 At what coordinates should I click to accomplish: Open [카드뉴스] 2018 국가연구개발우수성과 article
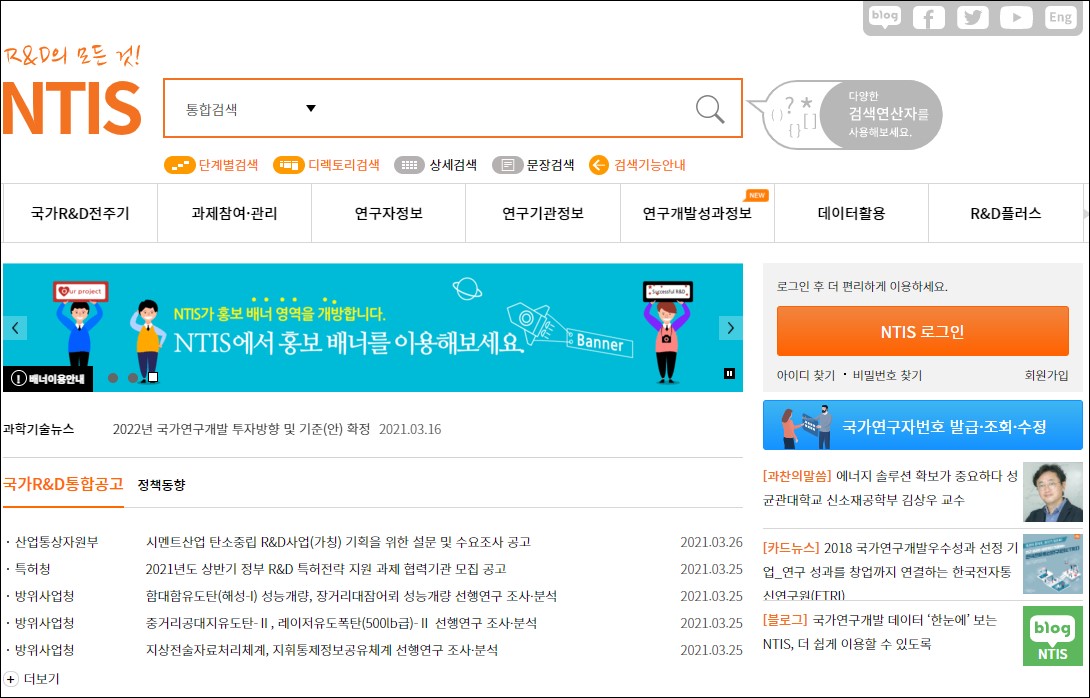[890, 571]
